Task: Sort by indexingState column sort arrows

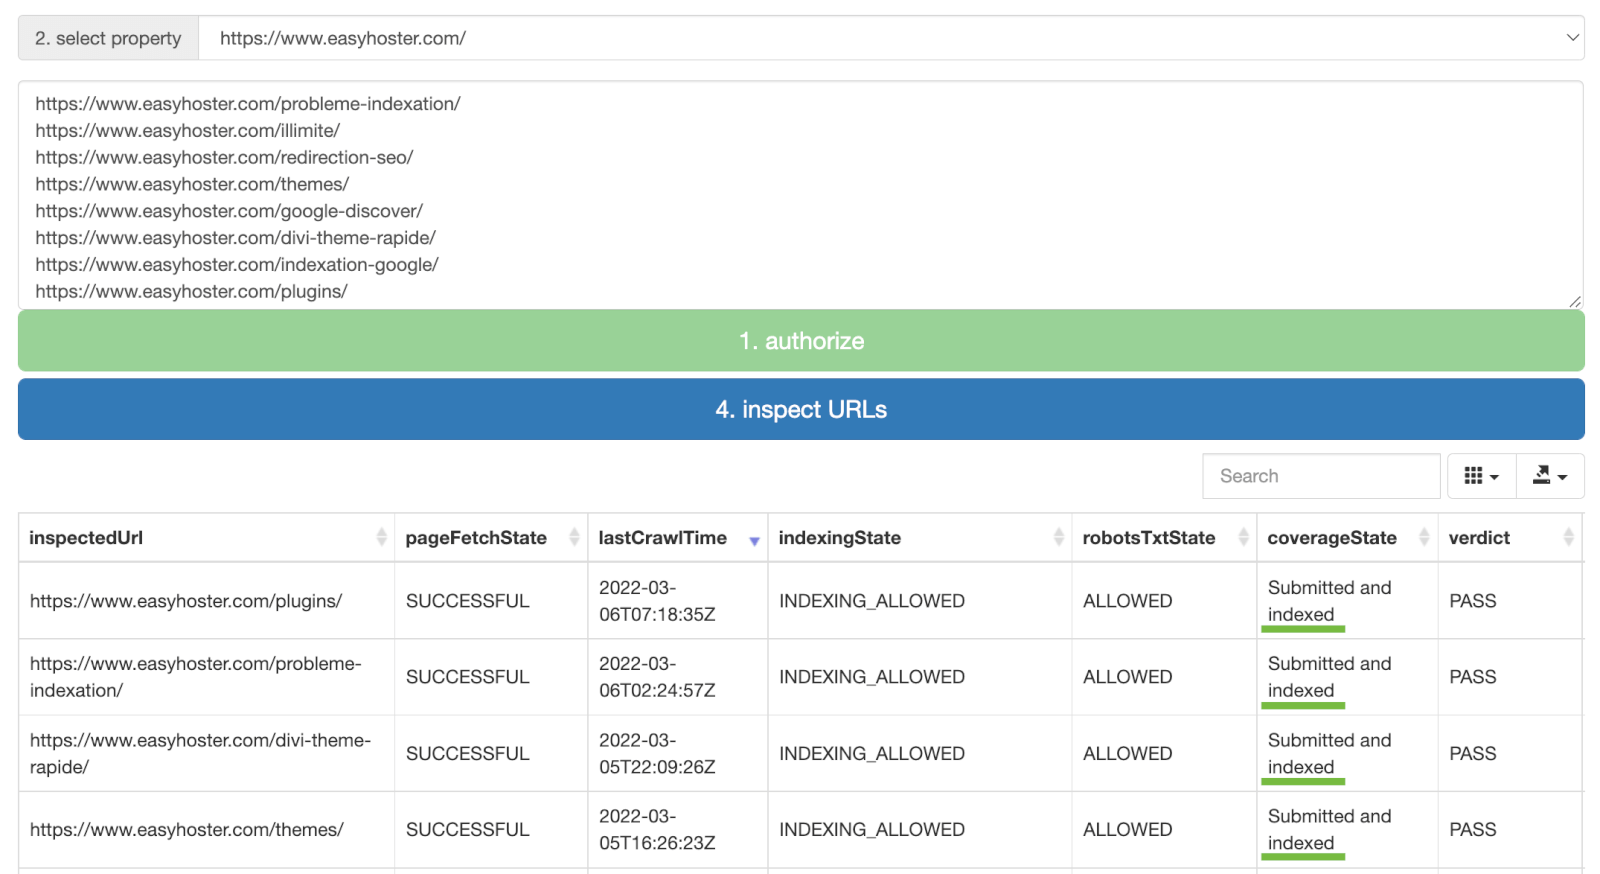Action: pos(1058,538)
